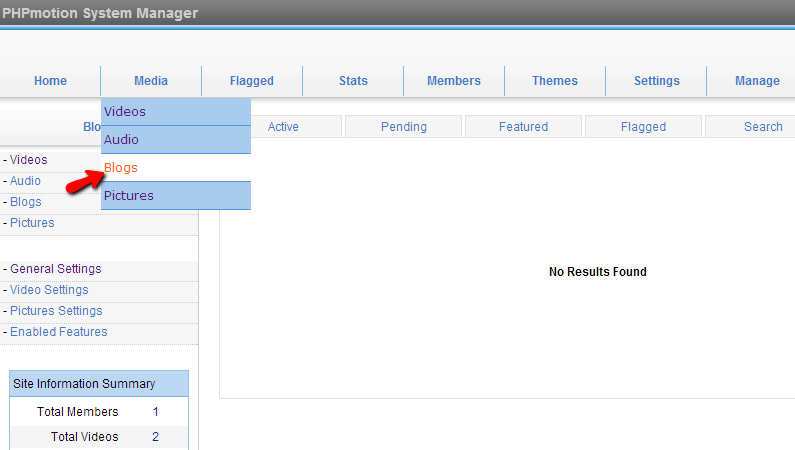
Task: Open the Home navigation tab
Action: [x=50, y=81]
